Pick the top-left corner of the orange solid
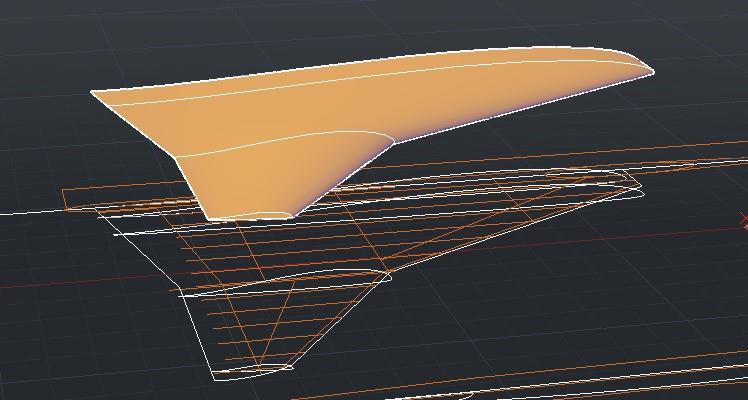 coord(93,93)
